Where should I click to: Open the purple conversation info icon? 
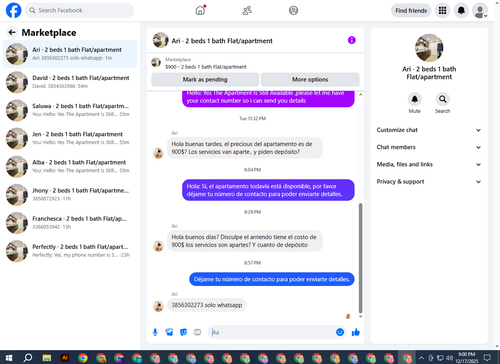[x=352, y=40]
